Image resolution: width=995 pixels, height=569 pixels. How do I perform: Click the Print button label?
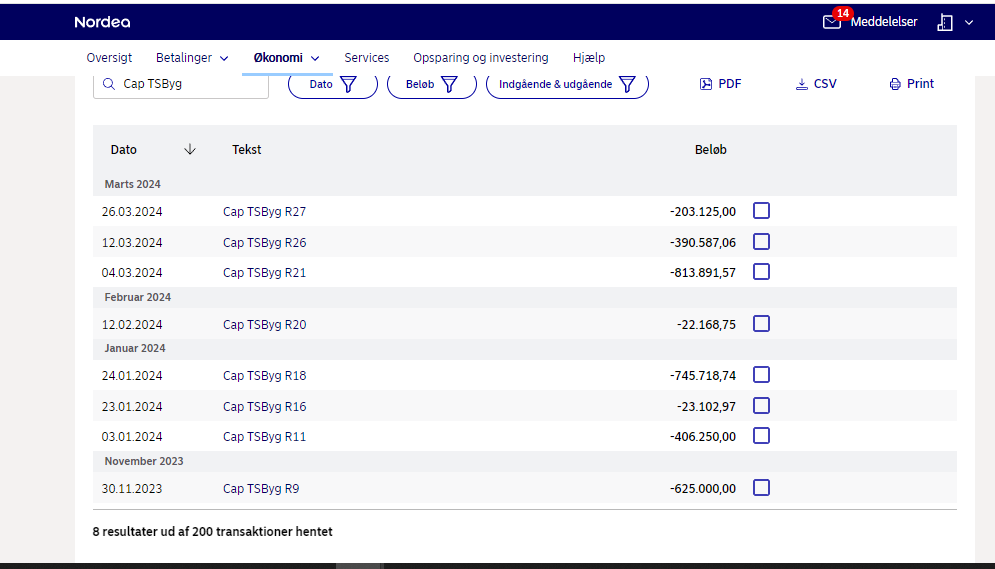click(x=920, y=84)
